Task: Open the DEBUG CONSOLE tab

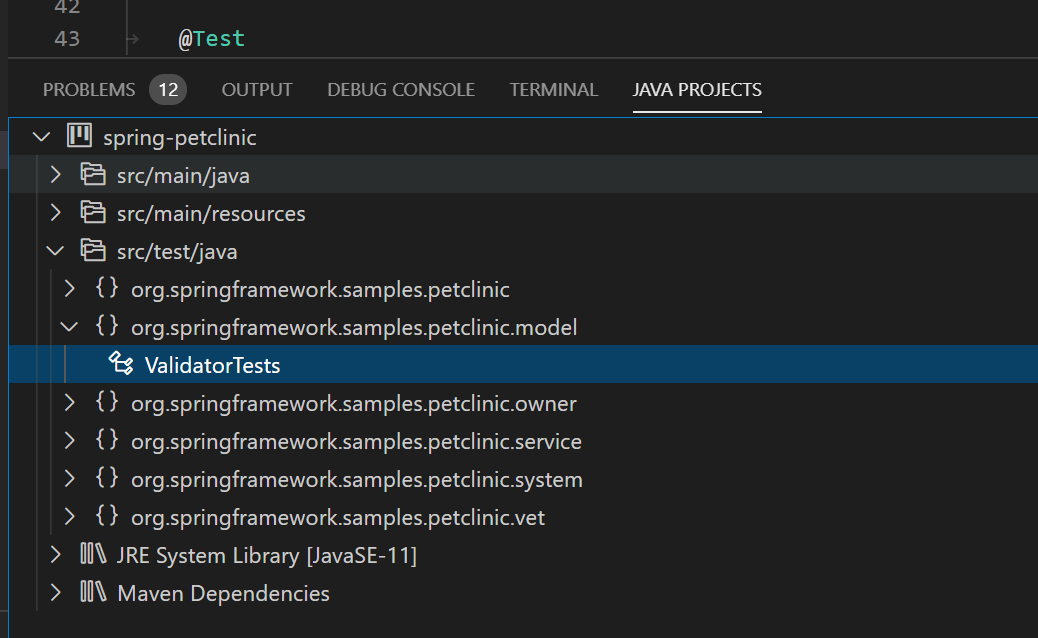Action: click(401, 89)
